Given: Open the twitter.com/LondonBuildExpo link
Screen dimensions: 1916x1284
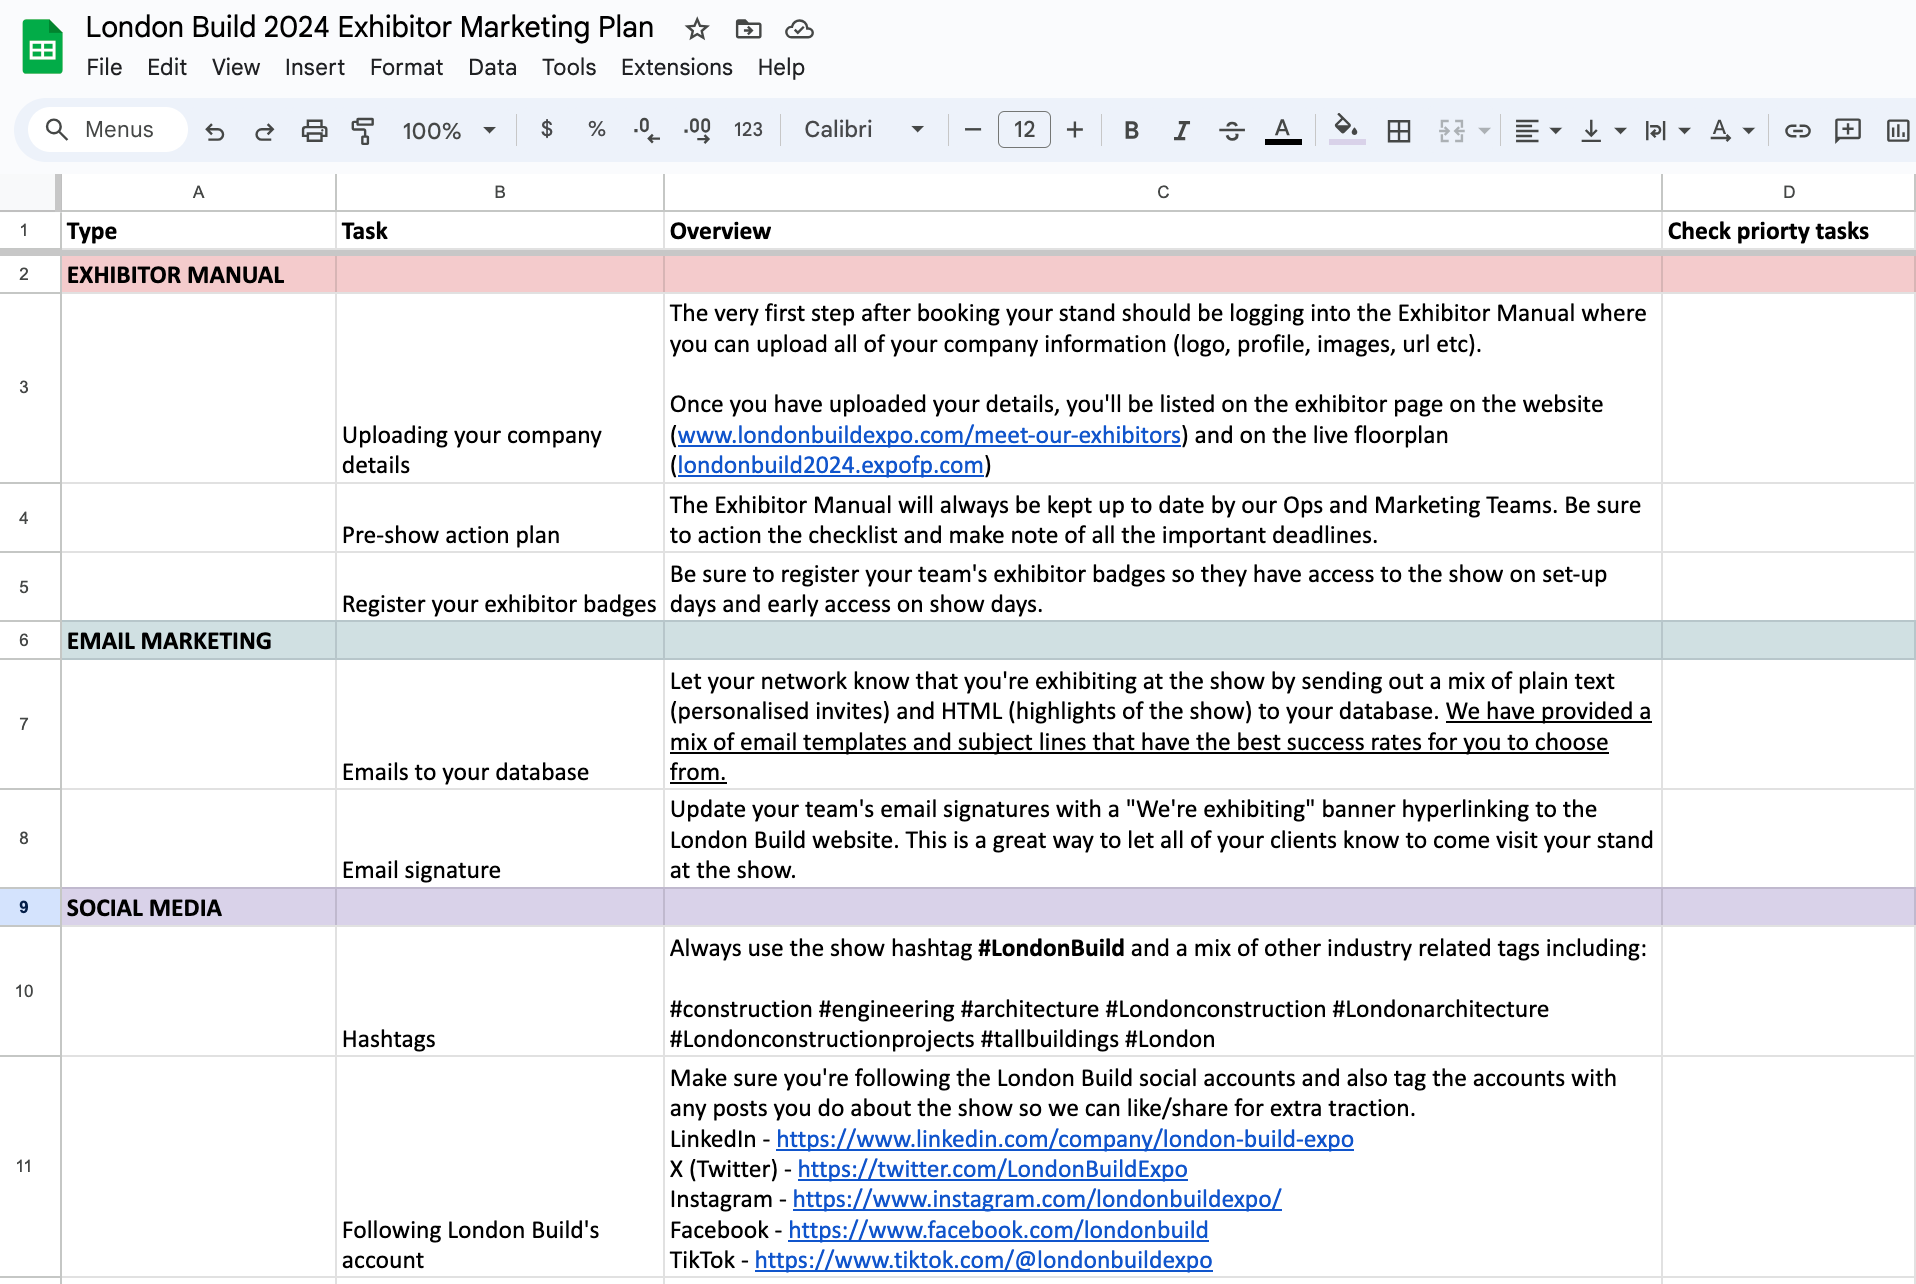Looking at the screenshot, I should click(x=993, y=1169).
